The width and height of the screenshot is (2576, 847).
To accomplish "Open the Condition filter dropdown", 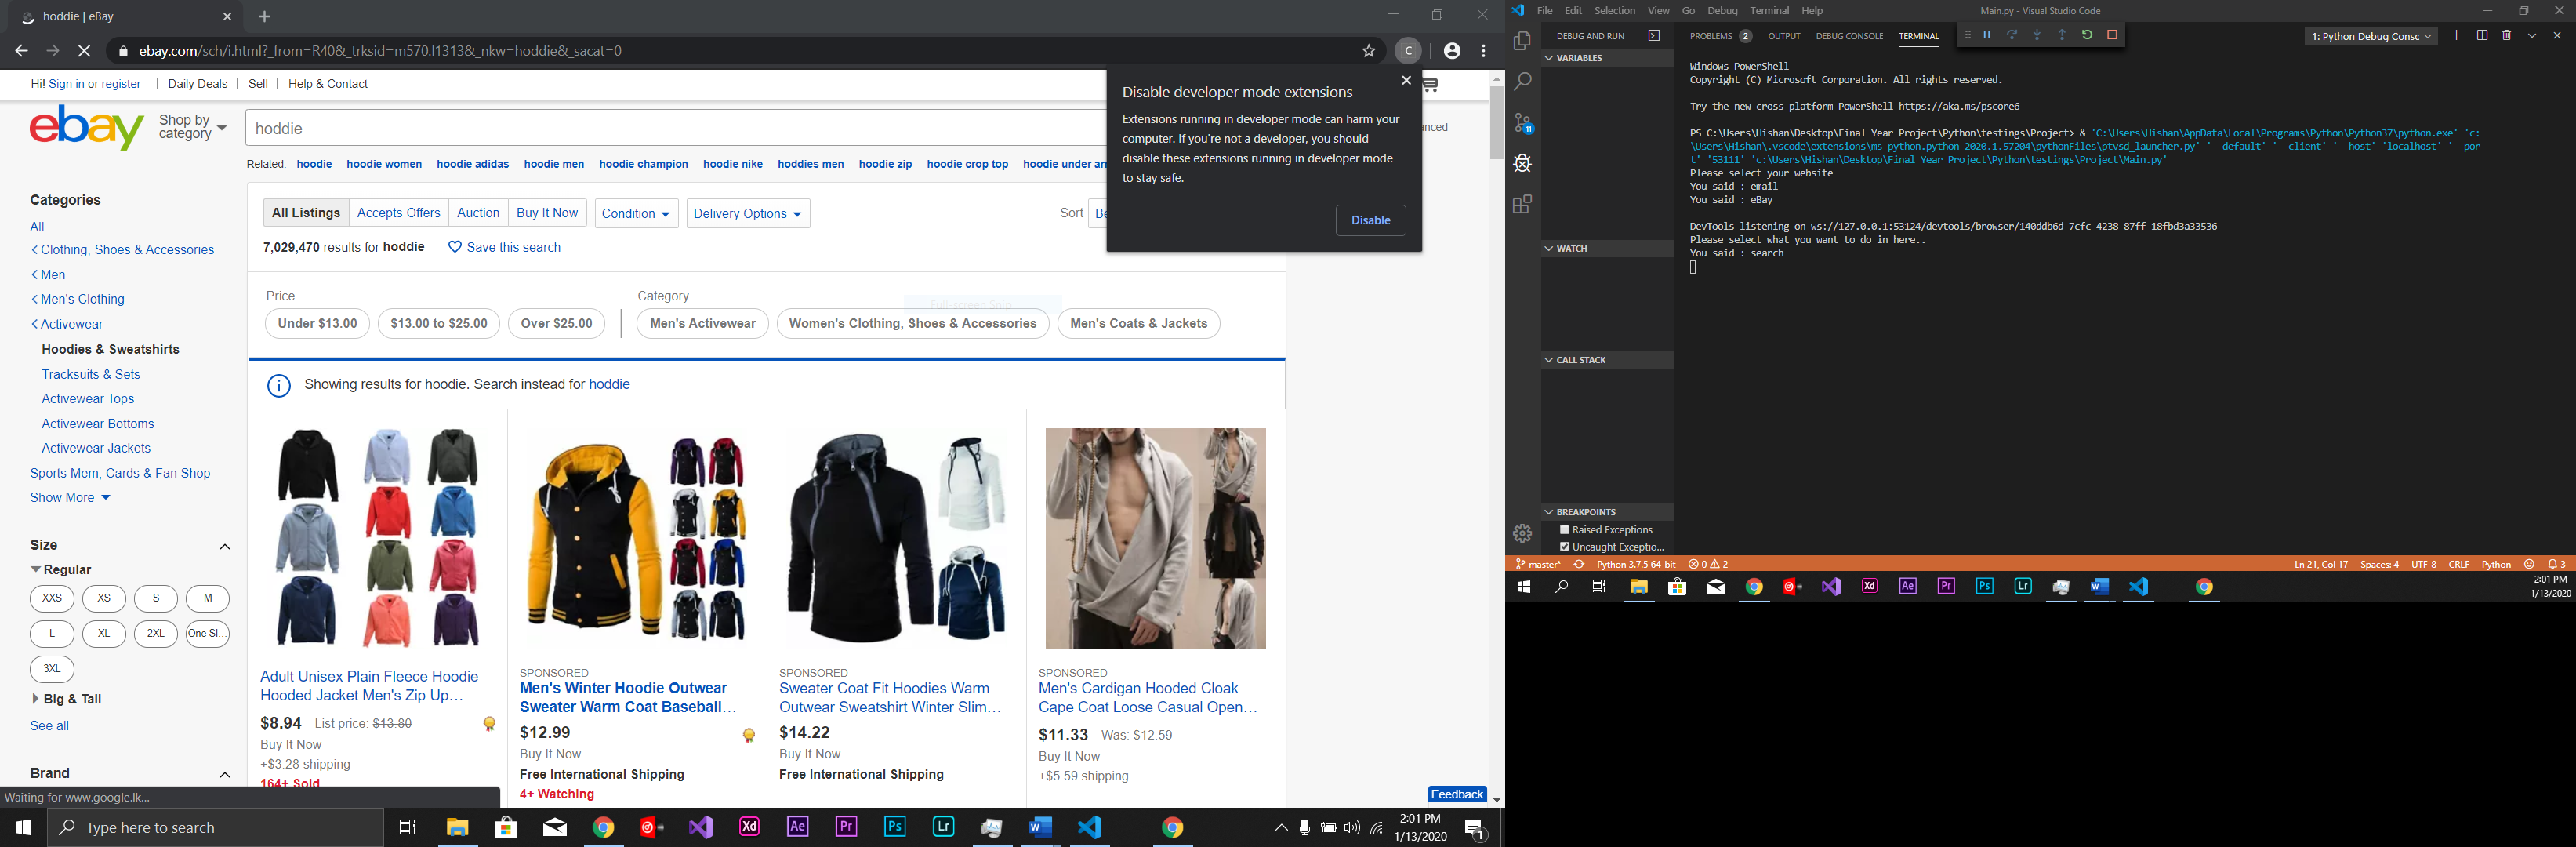I will [636, 213].
